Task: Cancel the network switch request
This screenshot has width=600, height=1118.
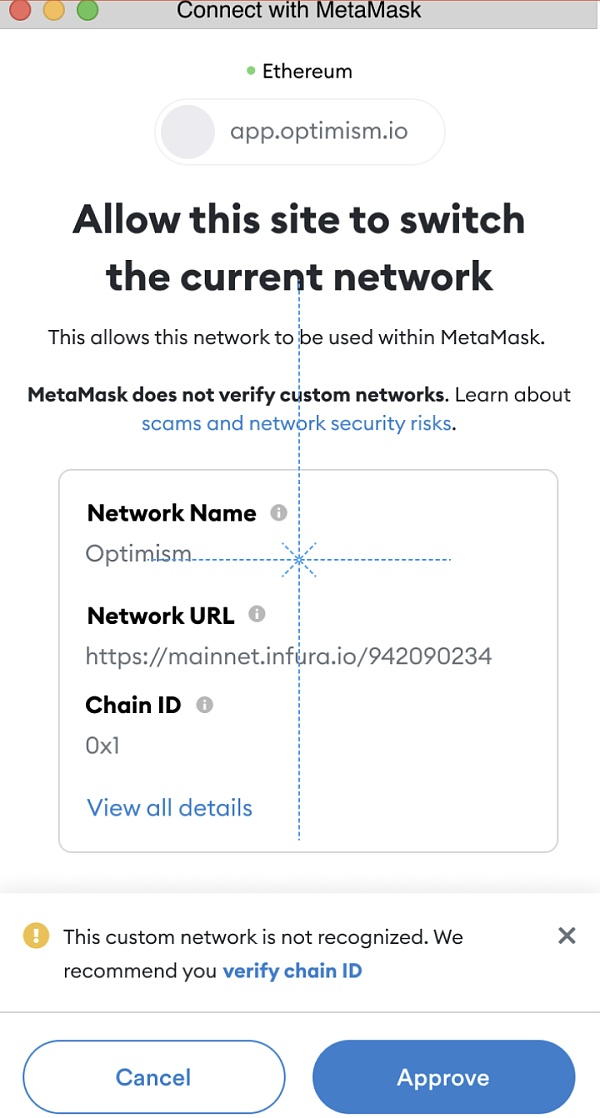Action: click(153, 1078)
